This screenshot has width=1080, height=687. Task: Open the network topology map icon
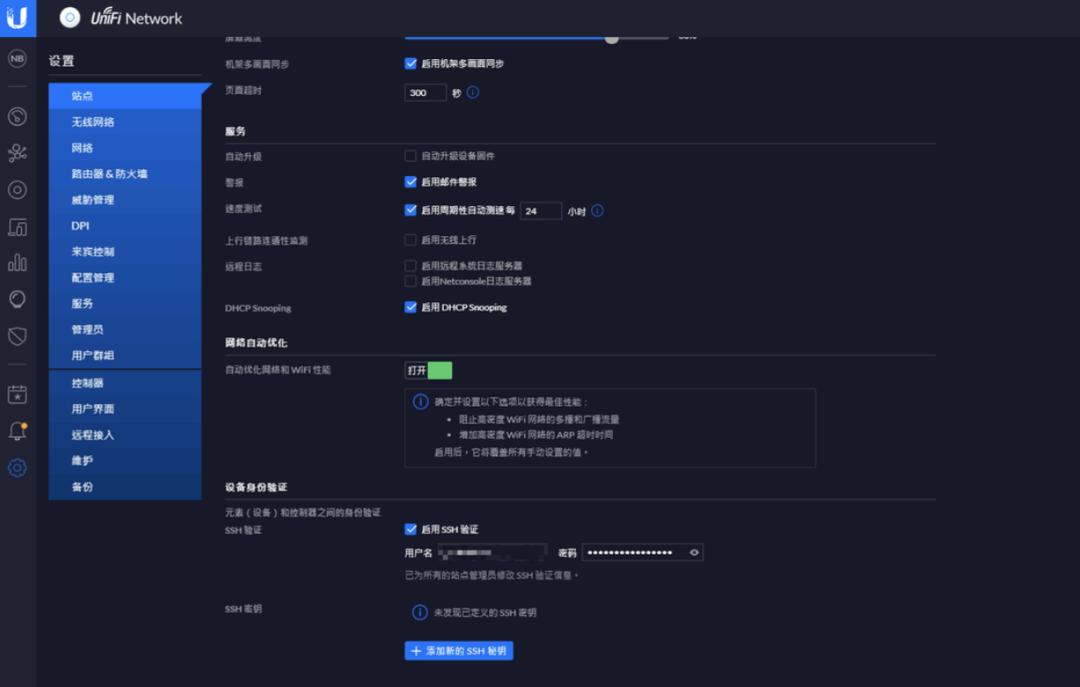(x=15, y=151)
